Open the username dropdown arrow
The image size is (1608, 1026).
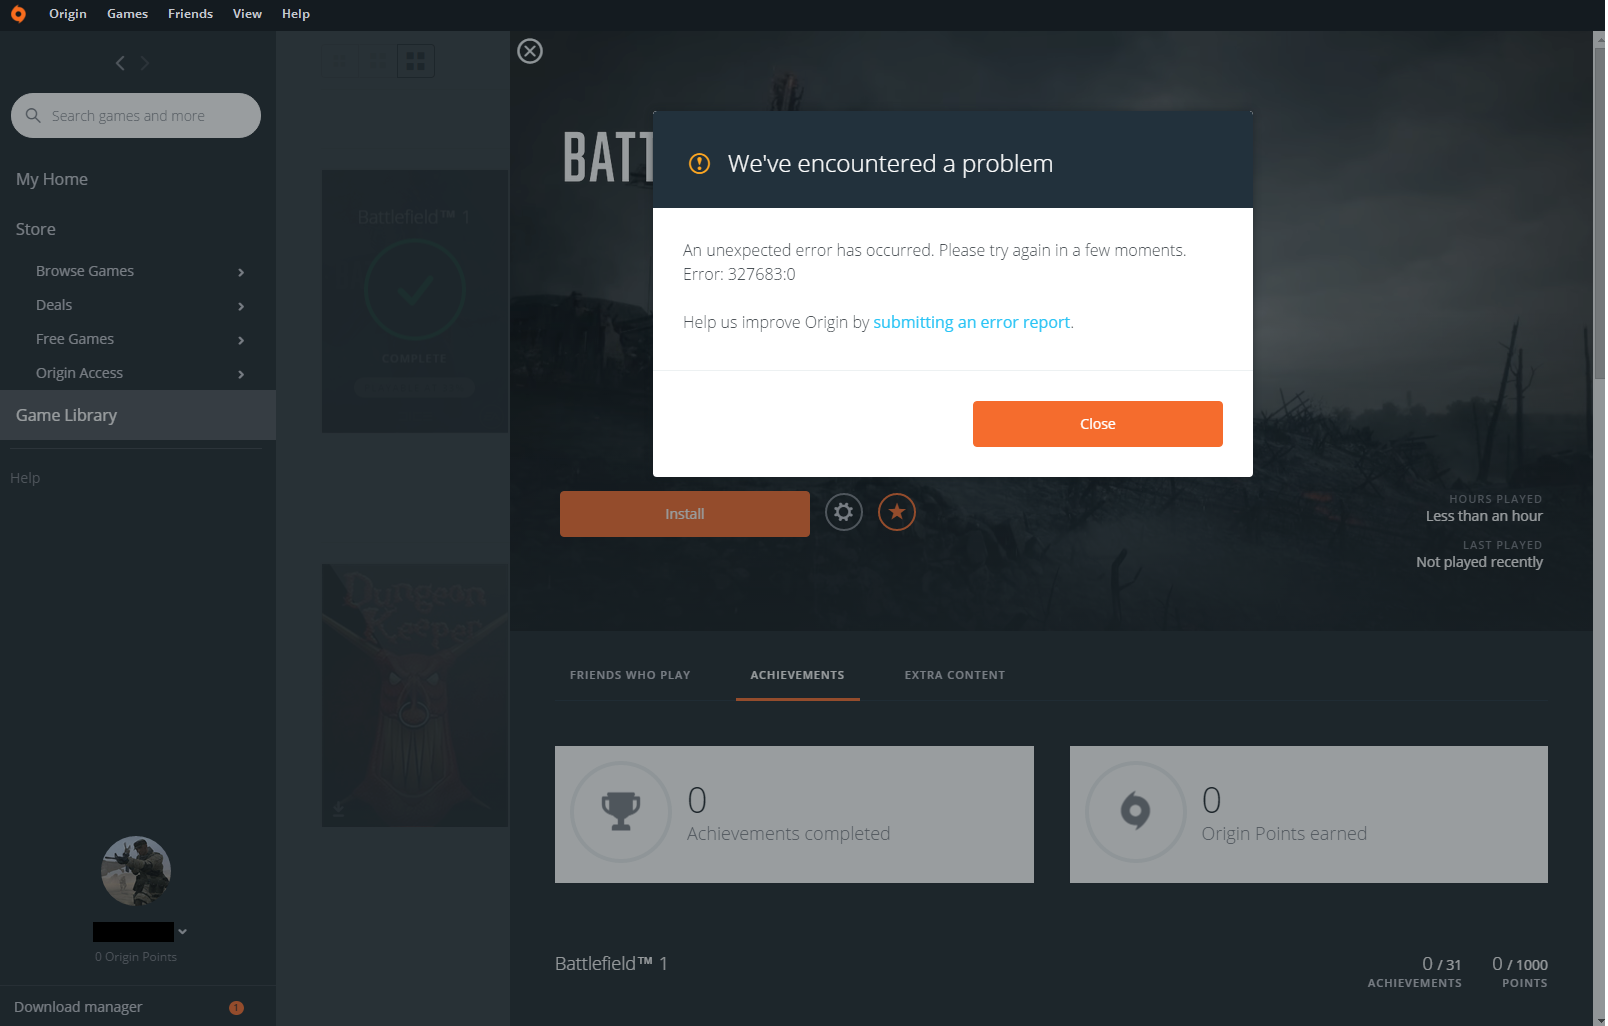(182, 932)
